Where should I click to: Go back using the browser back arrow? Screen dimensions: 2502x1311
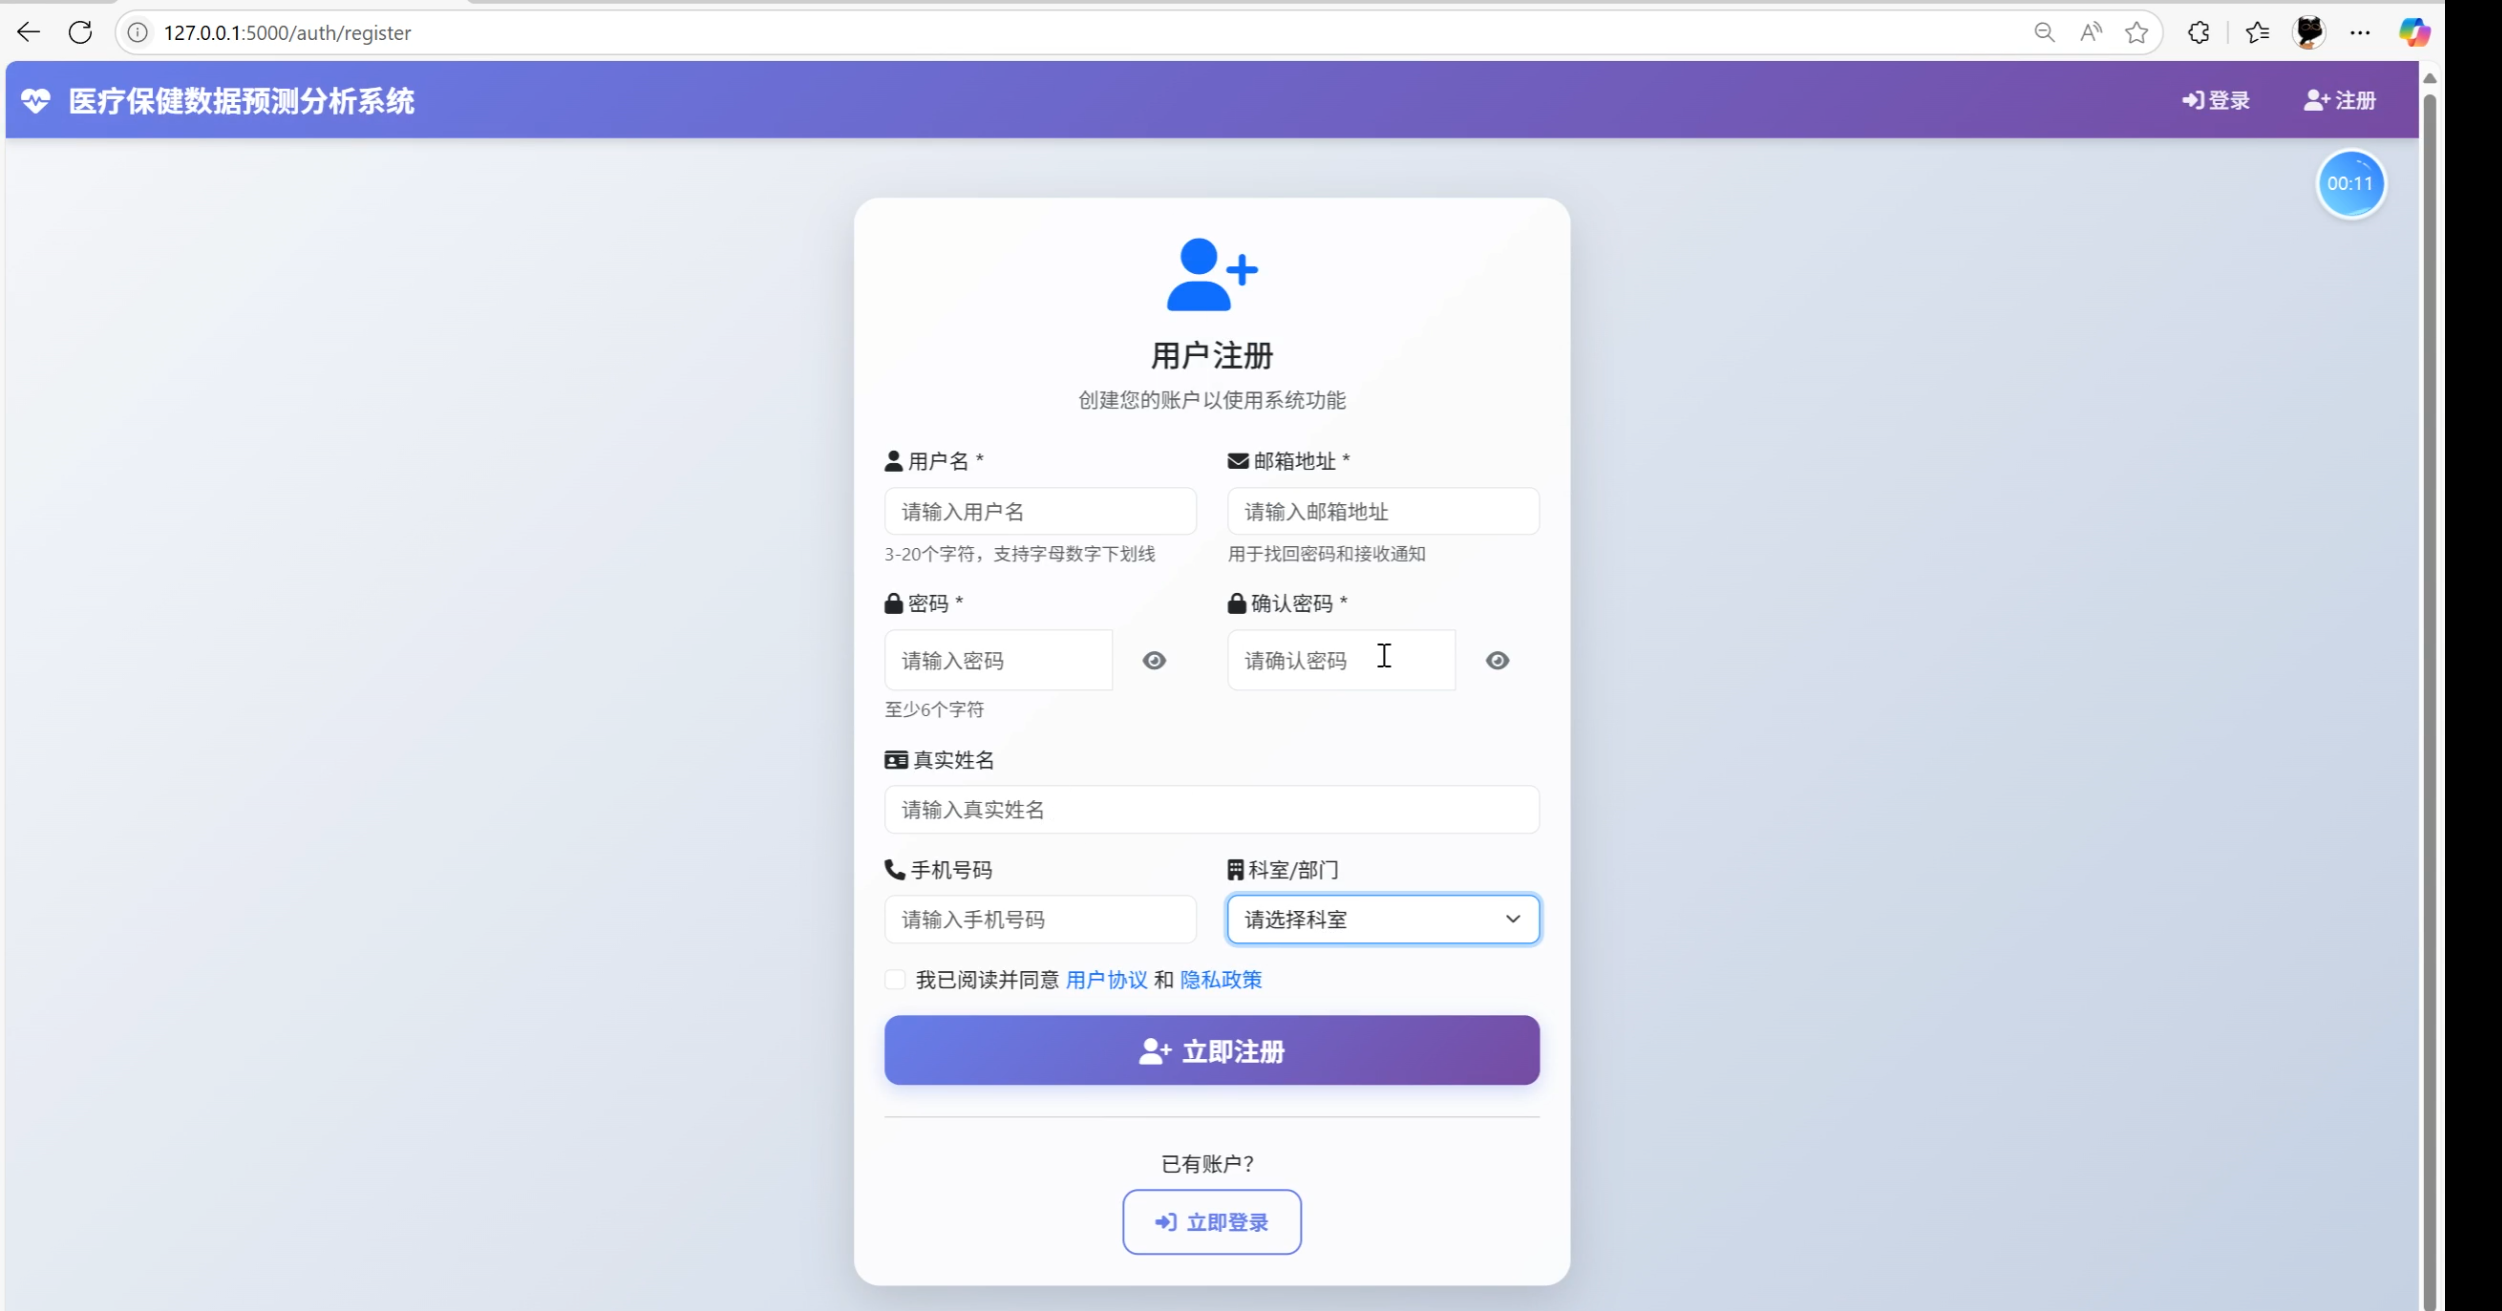pyautogui.click(x=28, y=32)
